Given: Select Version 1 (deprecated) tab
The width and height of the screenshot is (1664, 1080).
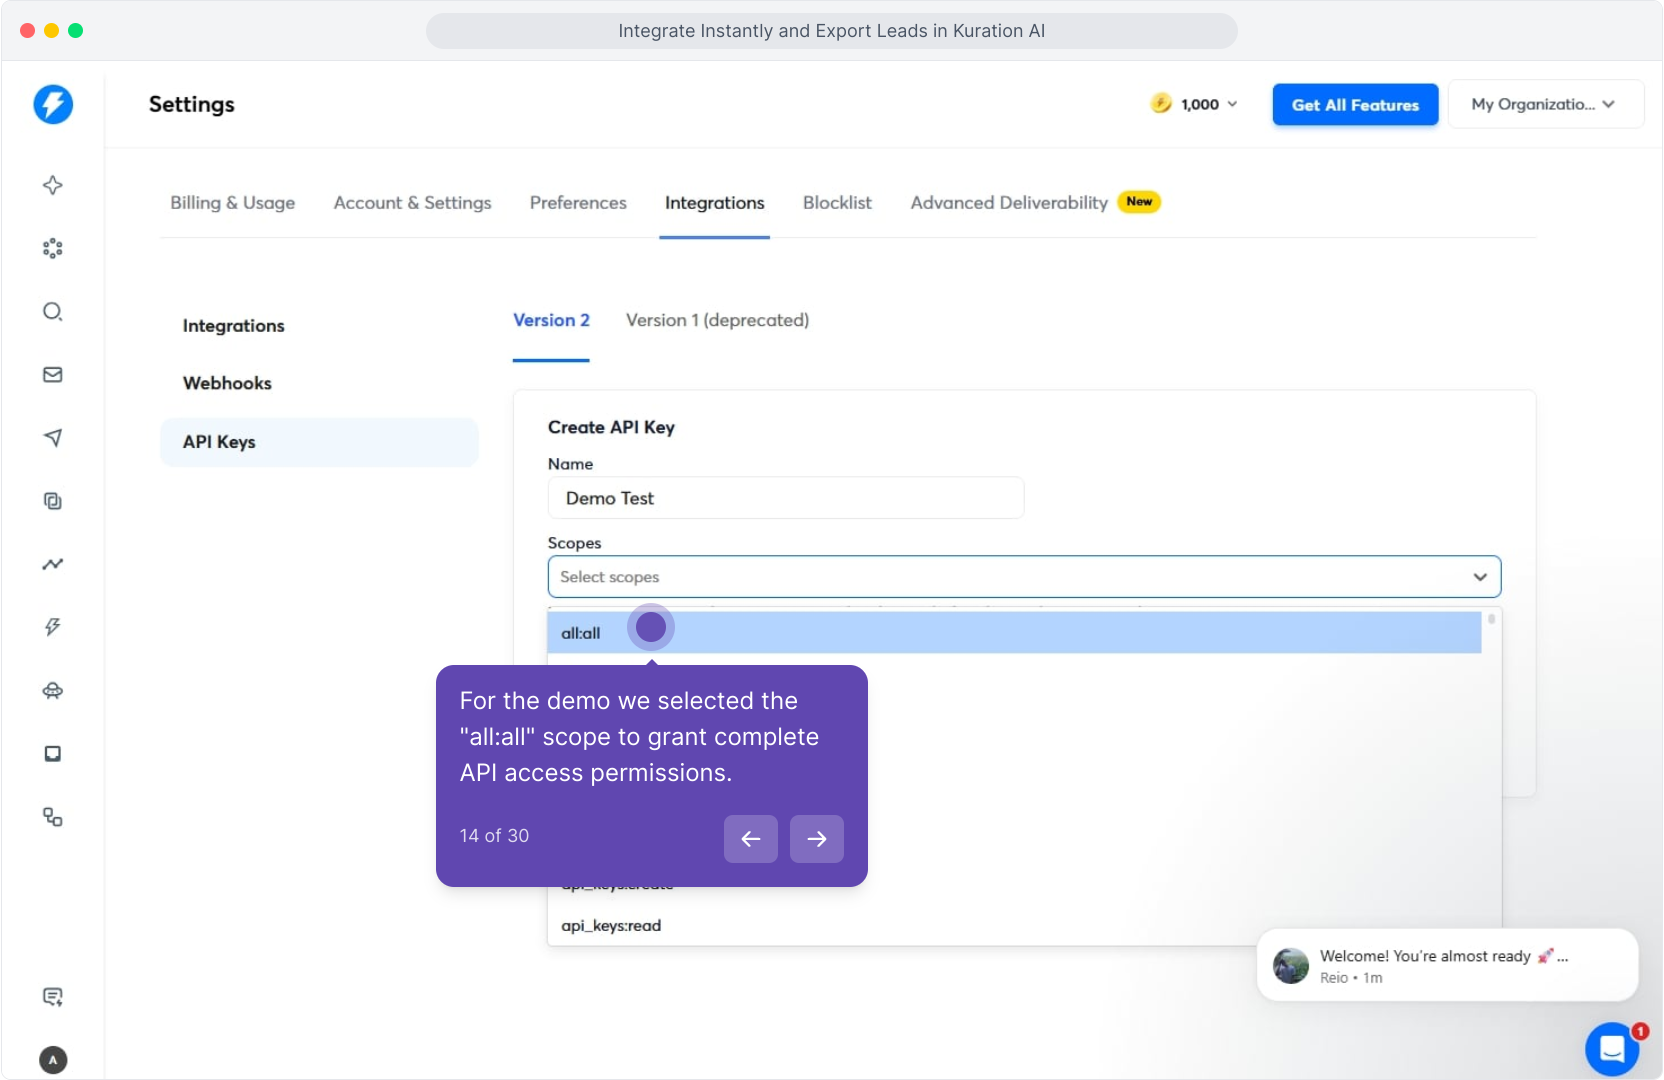Looking at the screenshot, I should pos(717,320).
